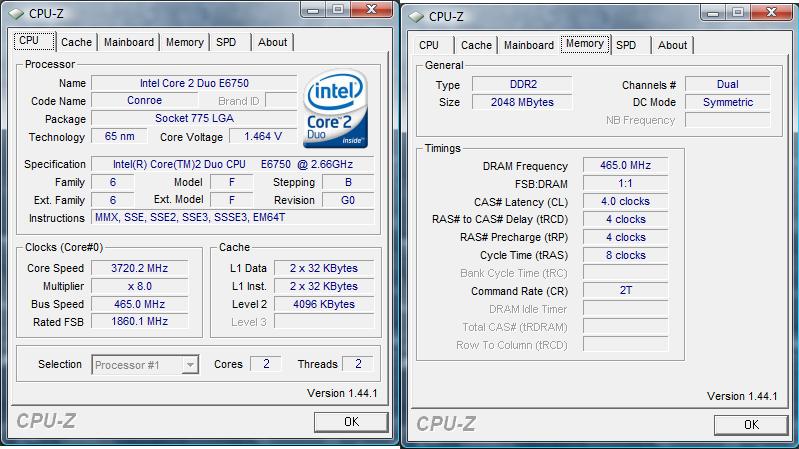Image resolution: width=799 pixels, height=449 pixels.
Task: Open About tab in right window
Action: click(673, 45)
